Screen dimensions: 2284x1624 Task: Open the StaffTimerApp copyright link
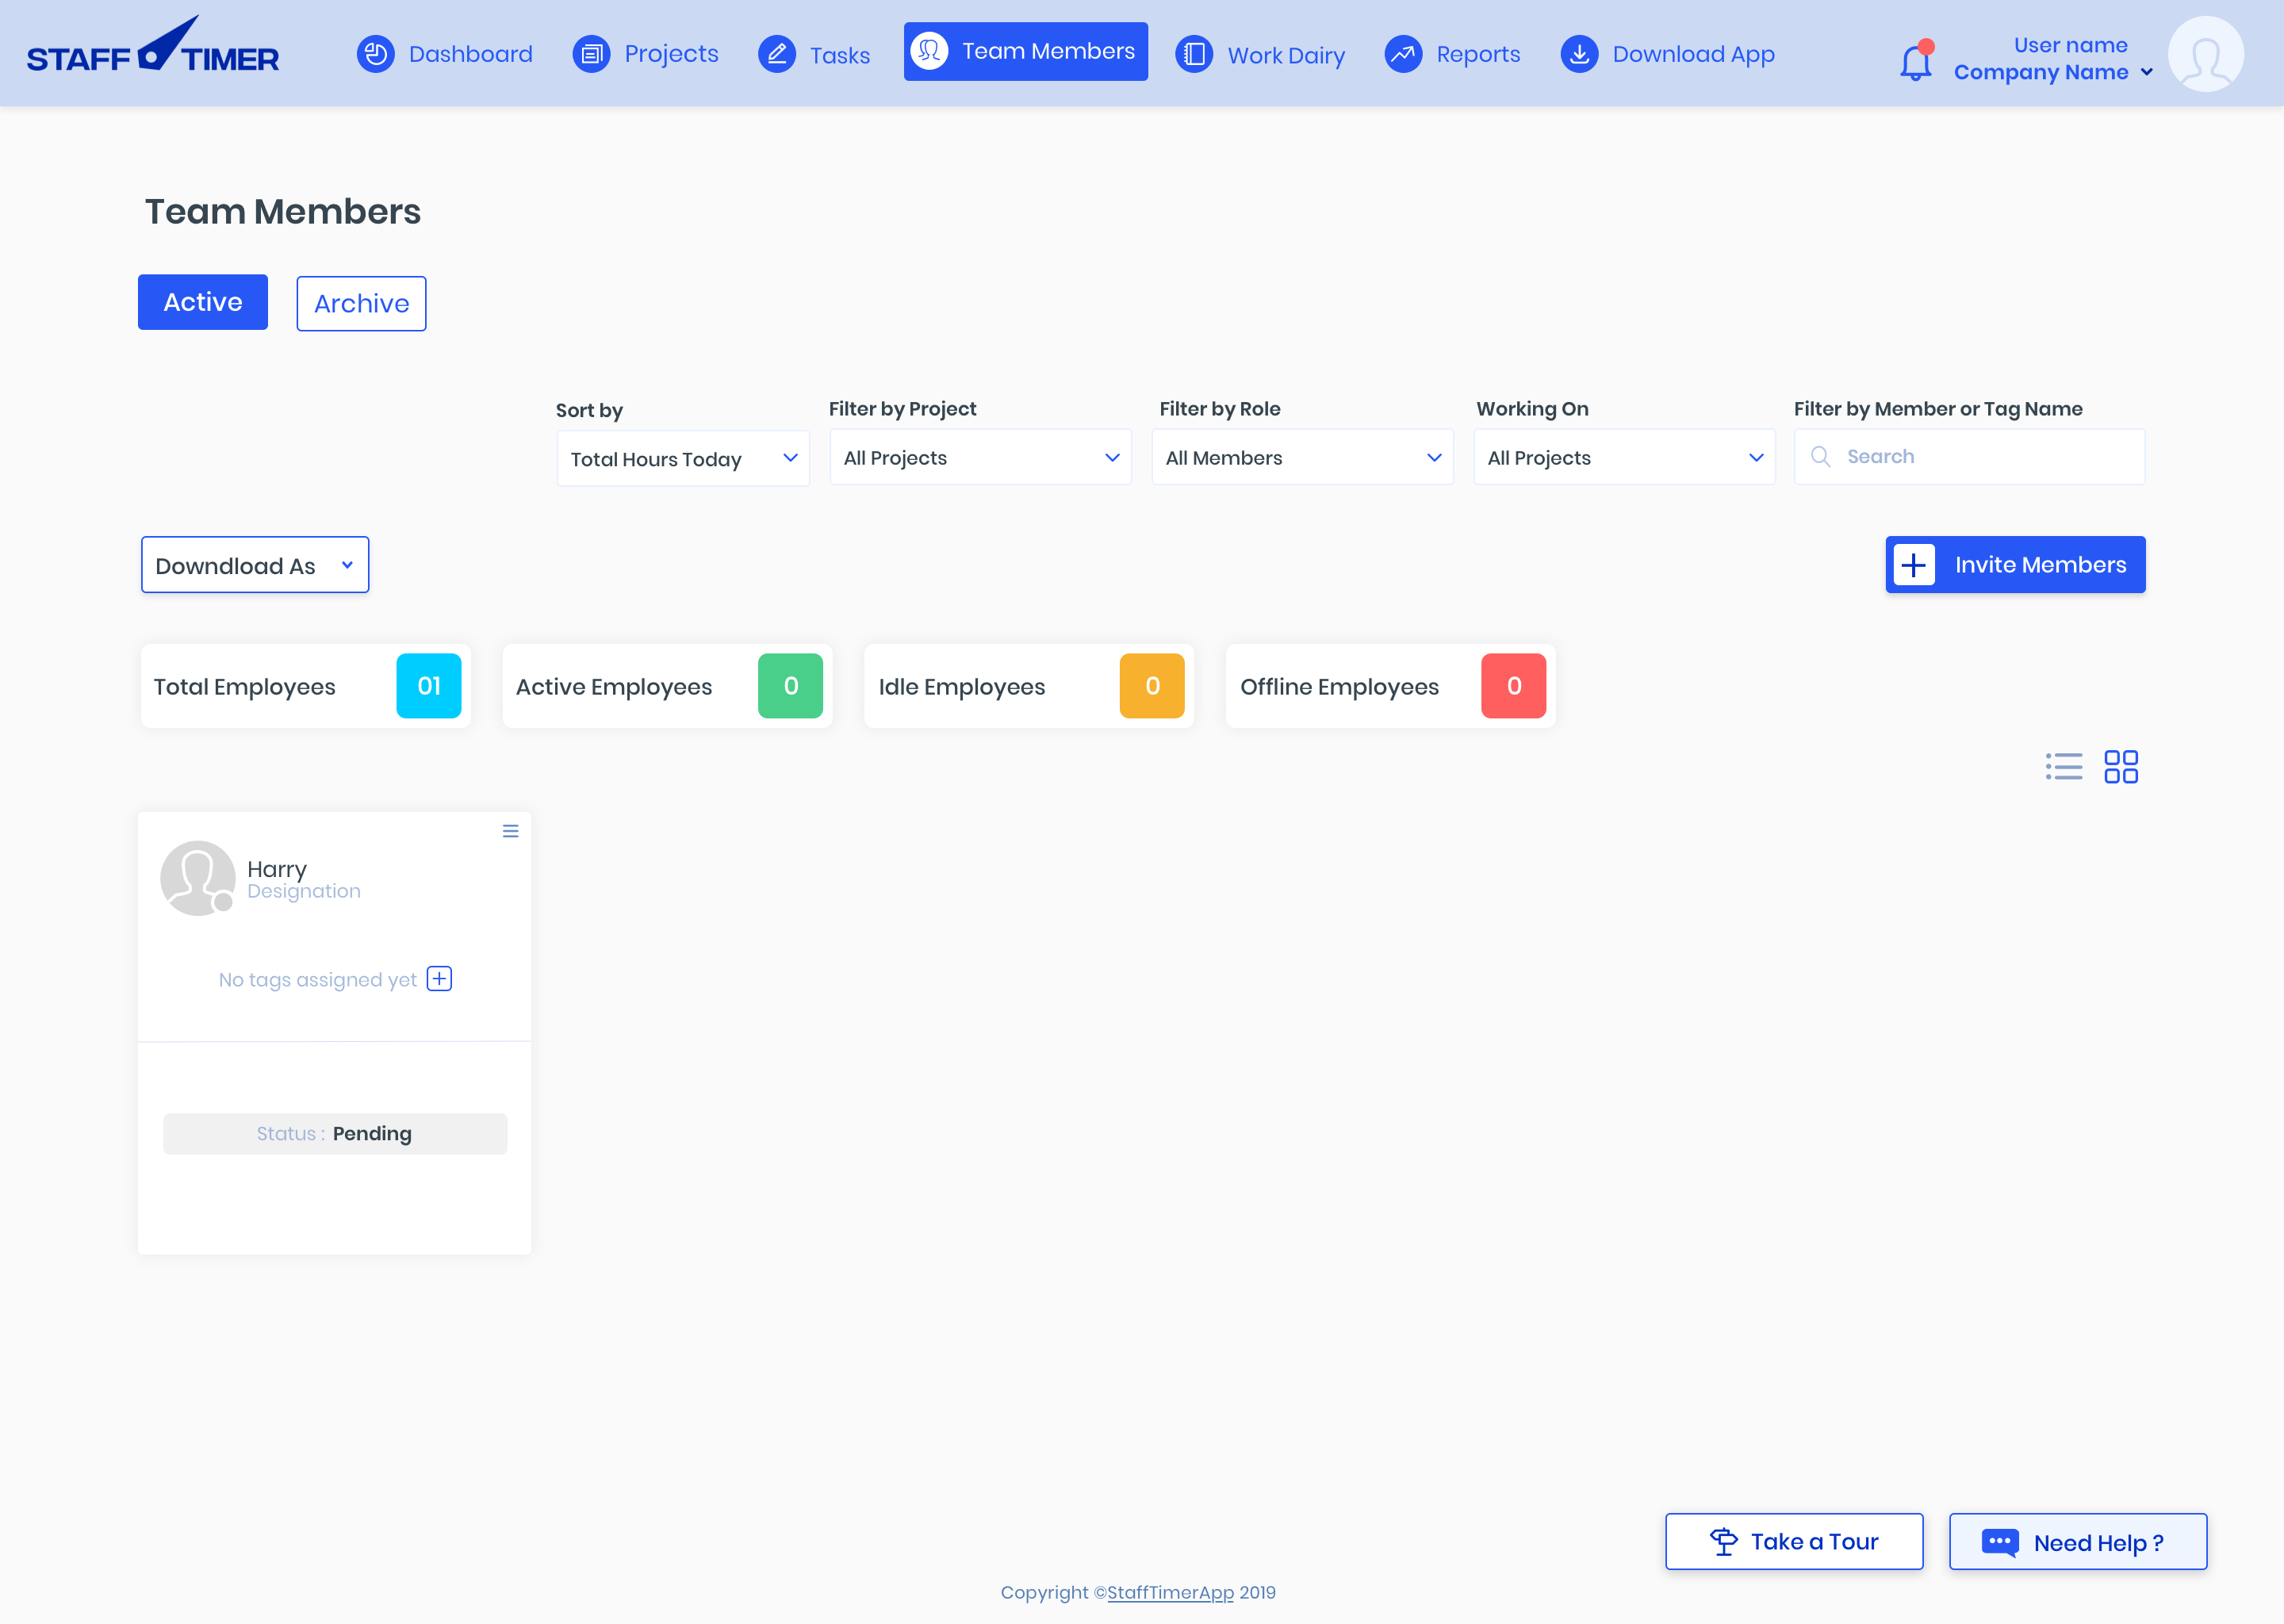(1170, 1592)
